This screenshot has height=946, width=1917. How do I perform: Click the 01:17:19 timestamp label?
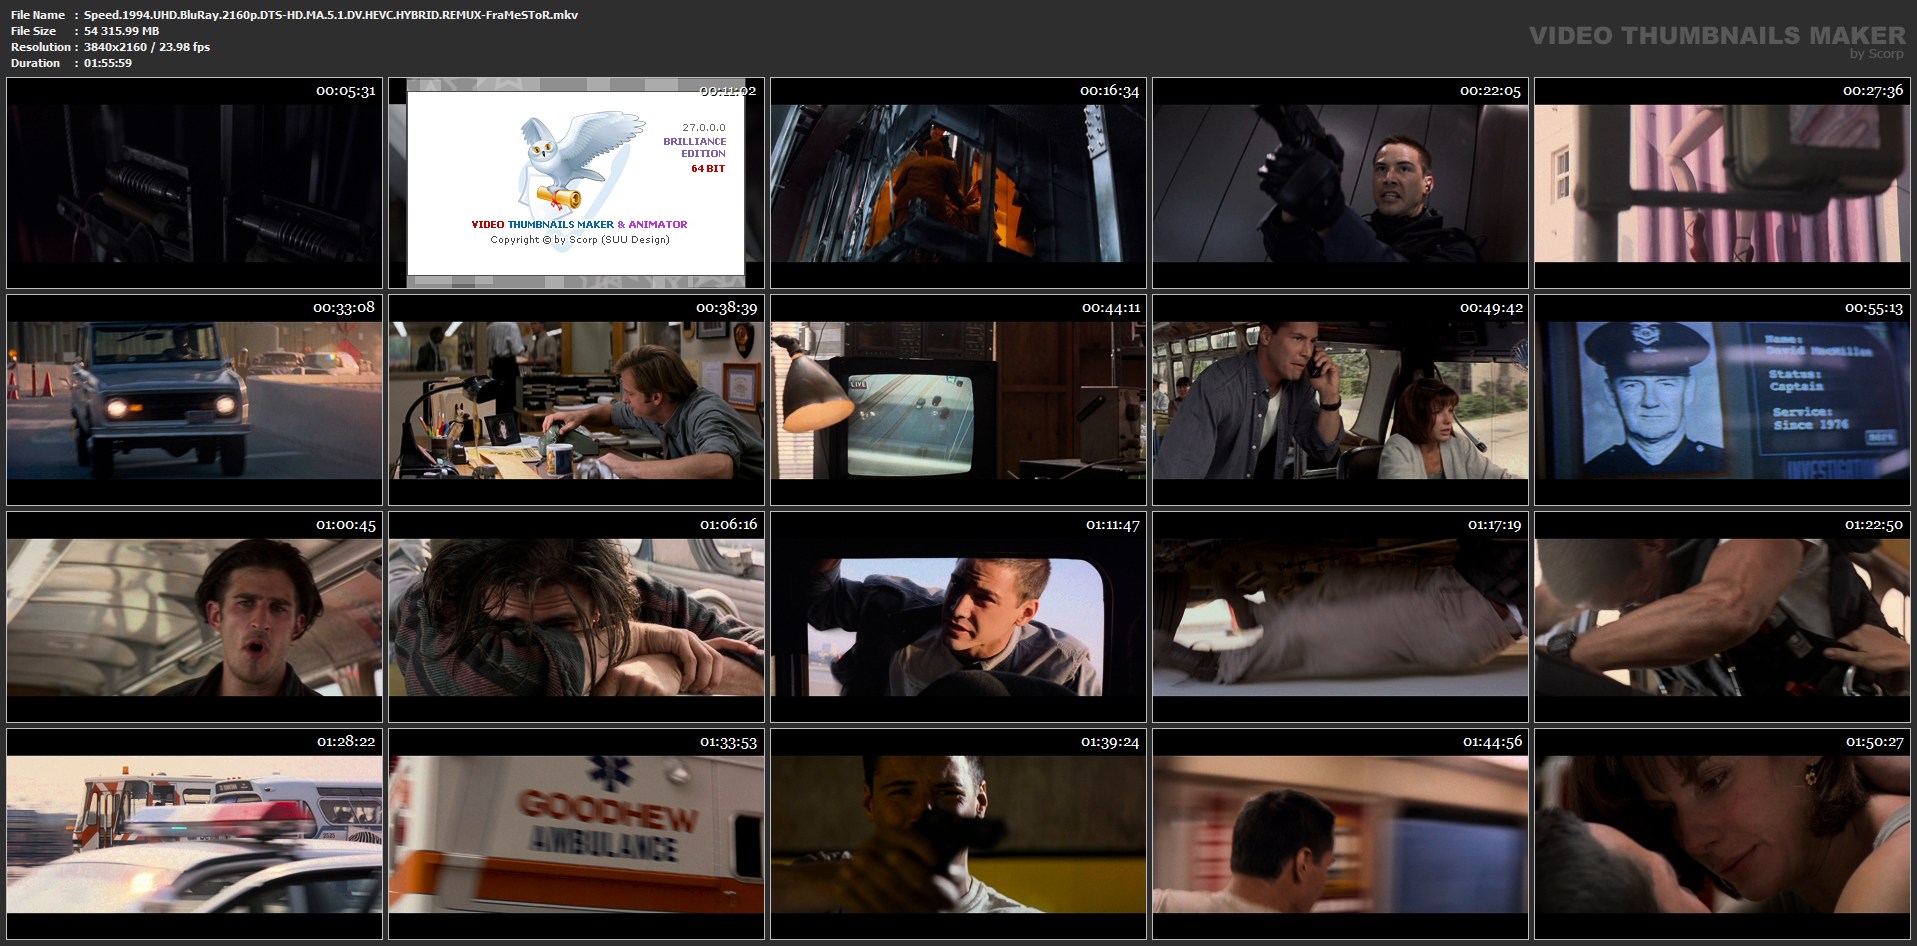1494,525
